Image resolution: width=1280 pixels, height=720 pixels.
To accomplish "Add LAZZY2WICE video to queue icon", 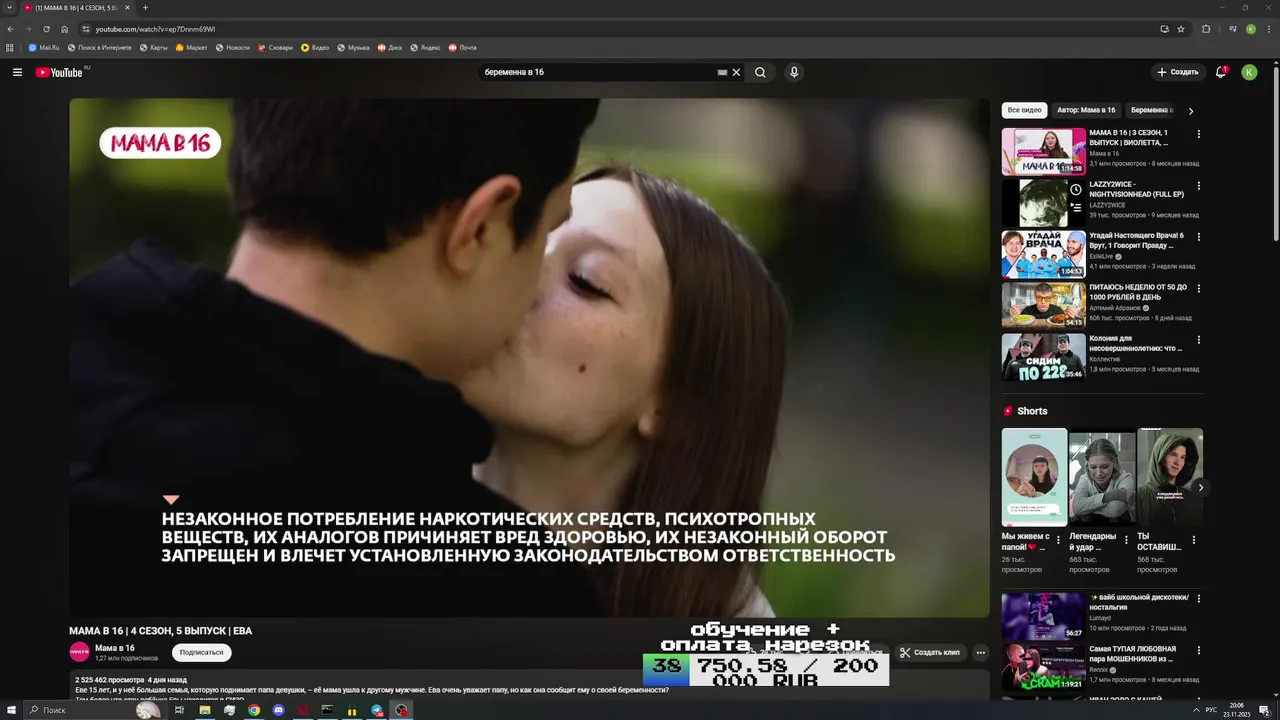I will (x=1076, y=207).
